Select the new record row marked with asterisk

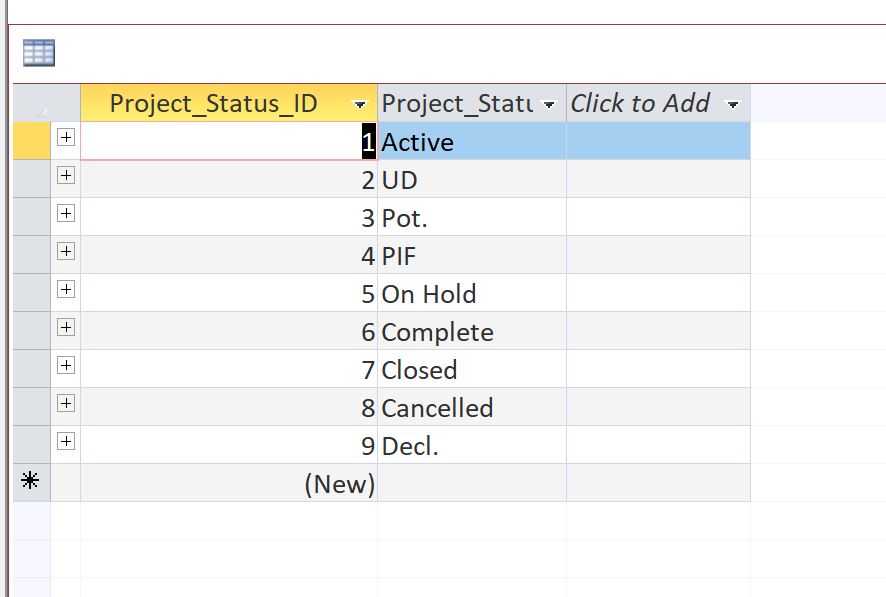(x=31, y=482)
